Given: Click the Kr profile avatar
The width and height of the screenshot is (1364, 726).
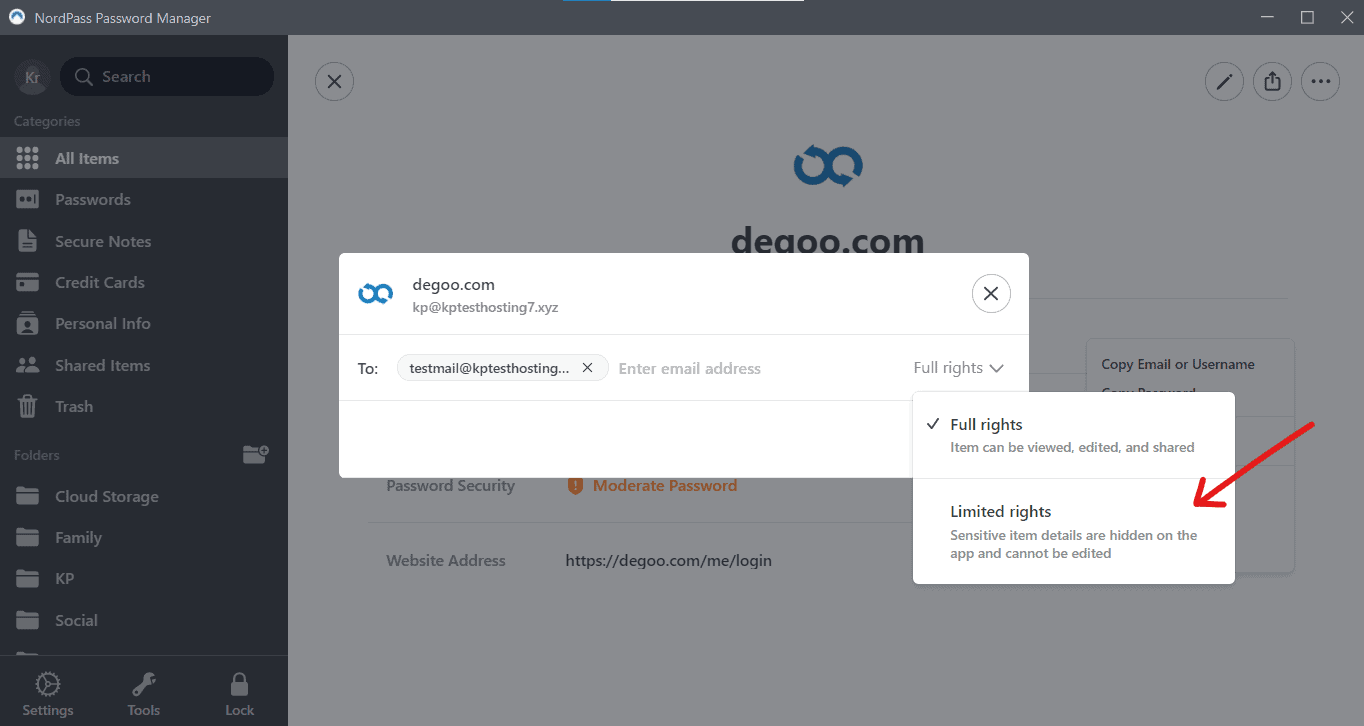Looking at the screenshot, I should point(32,77).
